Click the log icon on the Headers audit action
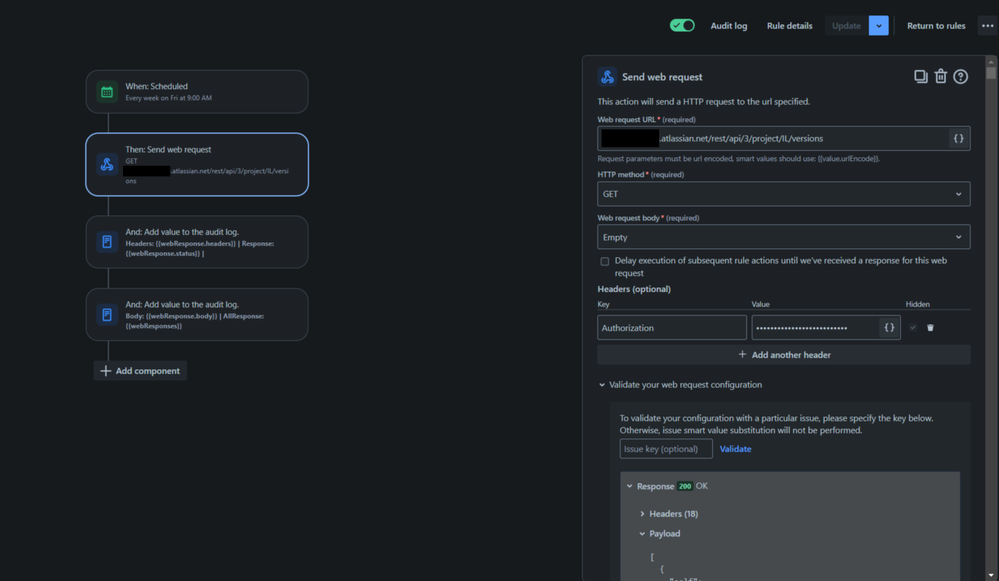 (107, 242)
